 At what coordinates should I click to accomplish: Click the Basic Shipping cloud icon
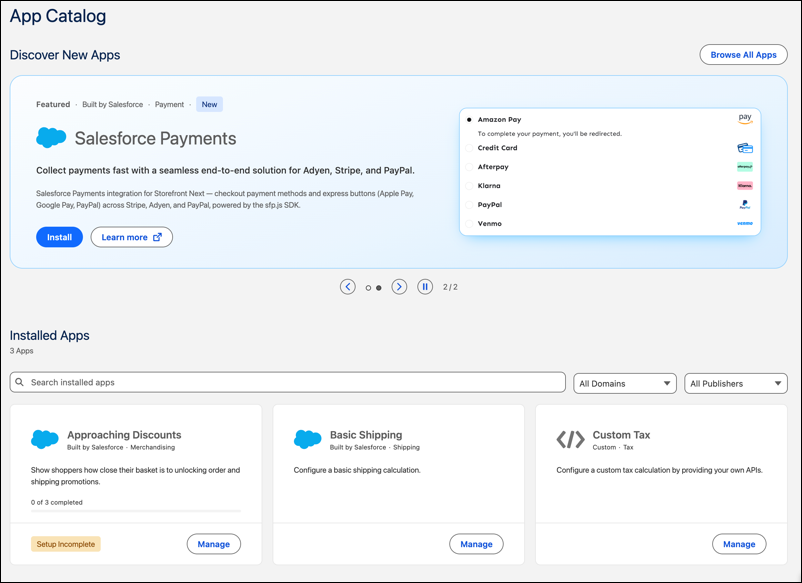(307, 439)
